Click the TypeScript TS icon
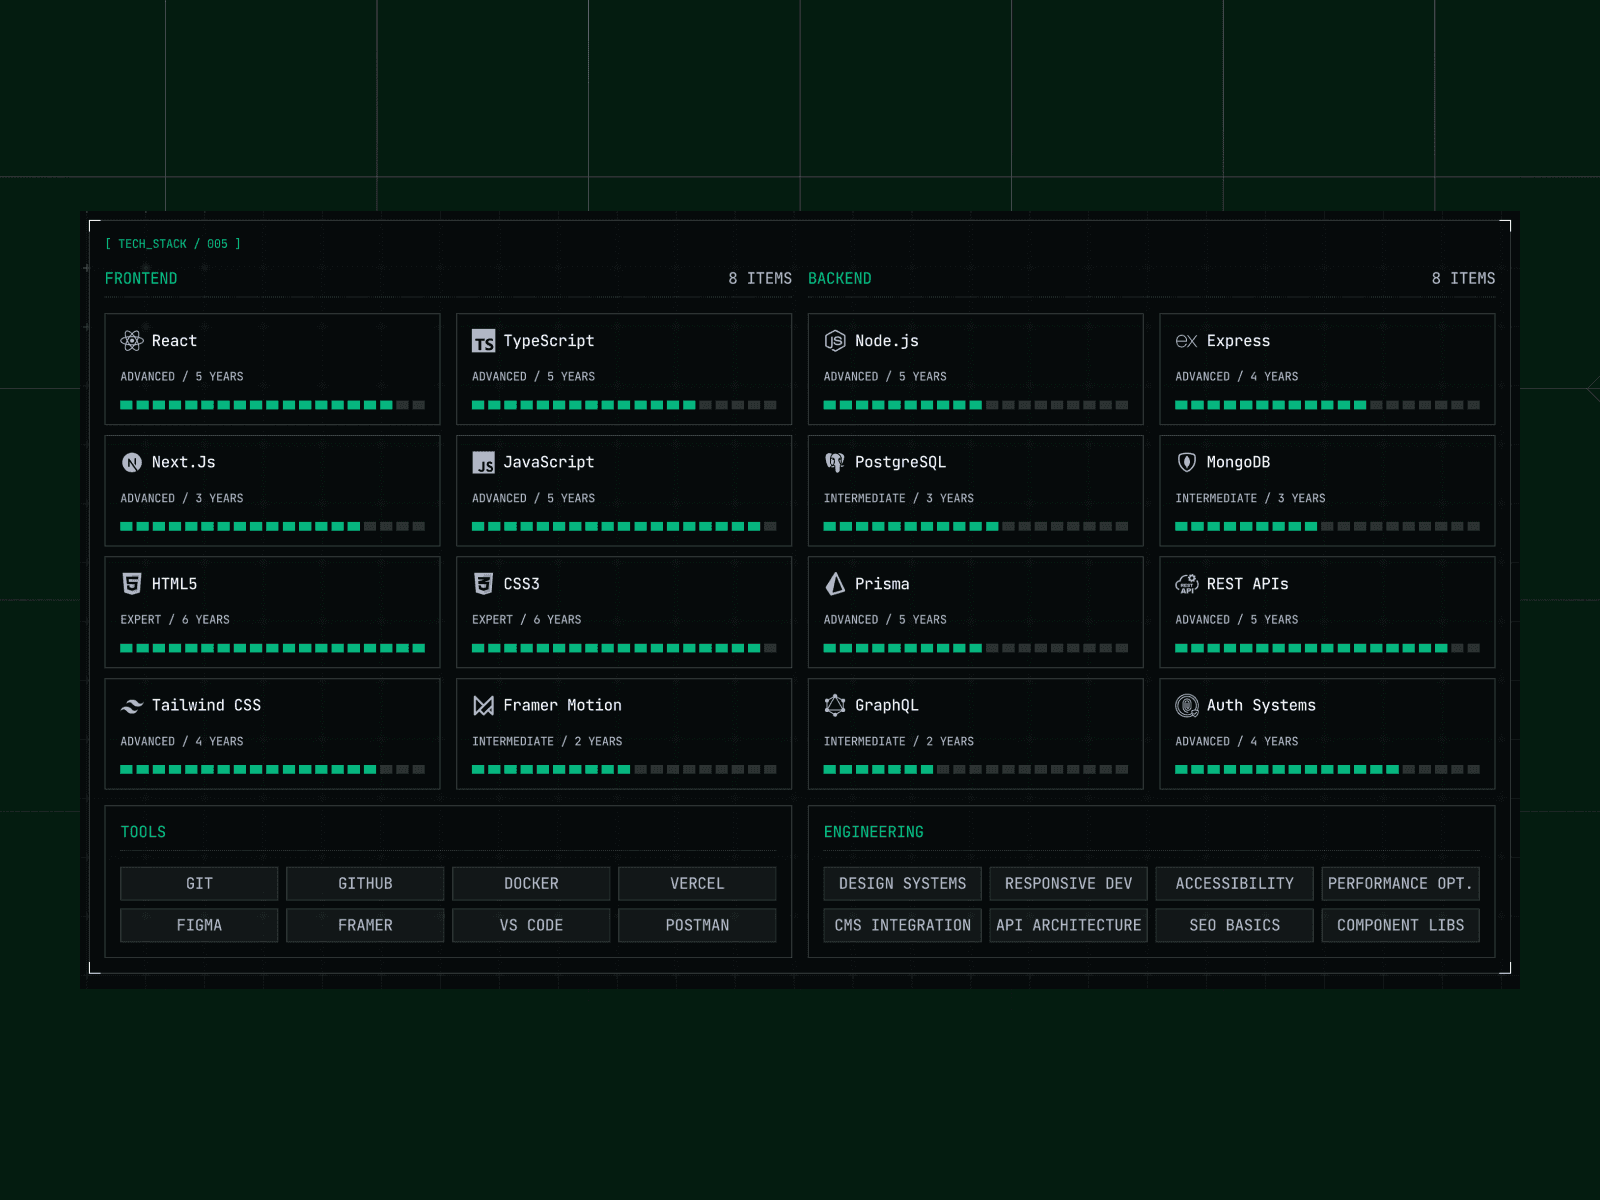The height and width of the screenshot is (1200, 1600). (484, 341)
